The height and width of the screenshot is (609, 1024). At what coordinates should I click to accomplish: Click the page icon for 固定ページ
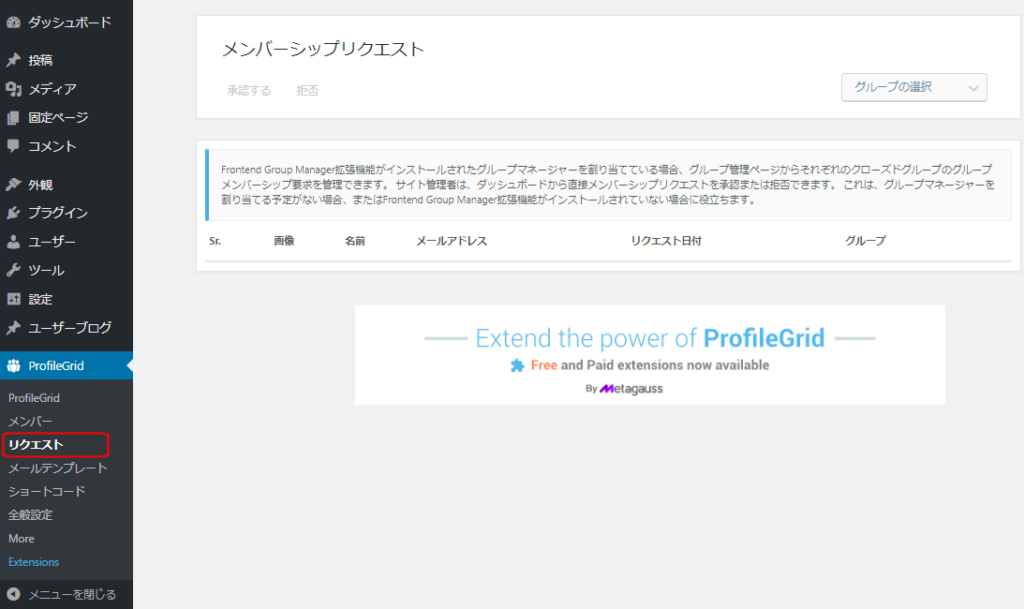(13, 118)
